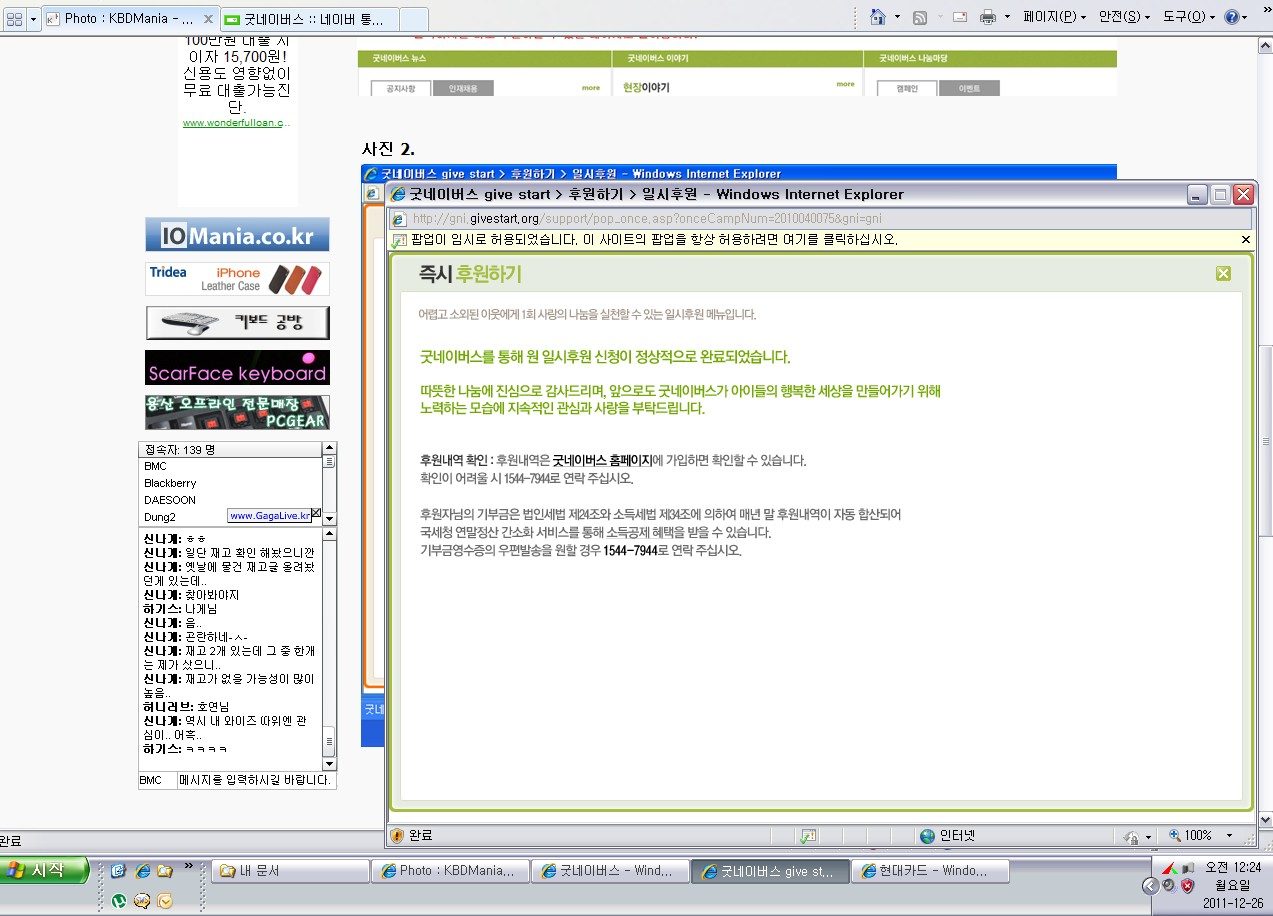Launch Internet Explorer quick launch icon

pos(142,871)
